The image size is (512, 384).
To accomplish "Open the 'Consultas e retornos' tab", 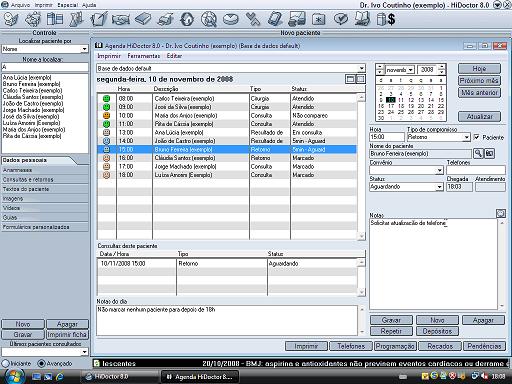I will pos(45,179).
